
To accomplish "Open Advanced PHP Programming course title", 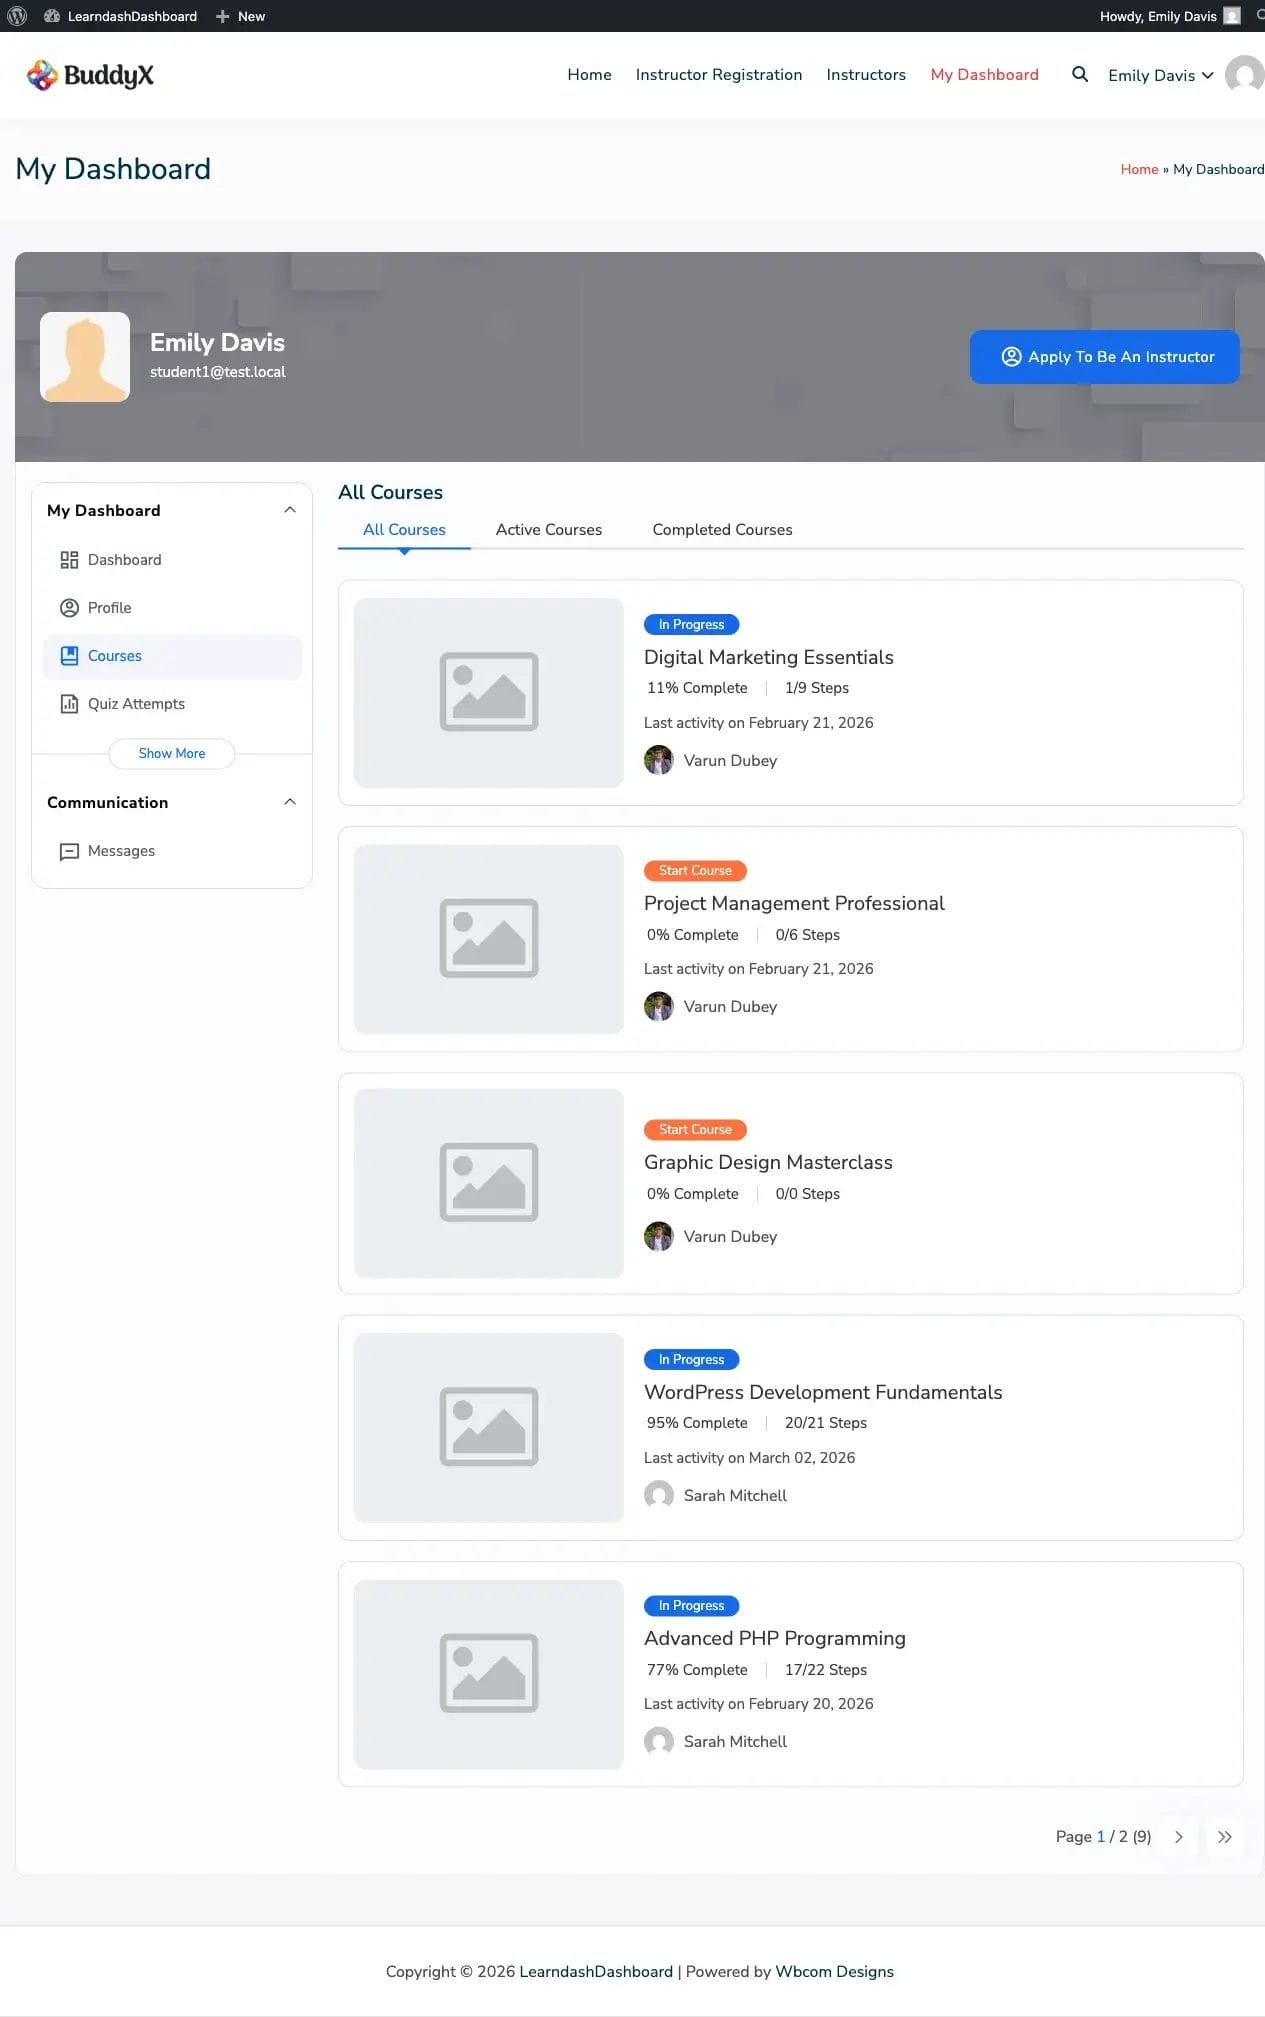I will point(775,1638).
